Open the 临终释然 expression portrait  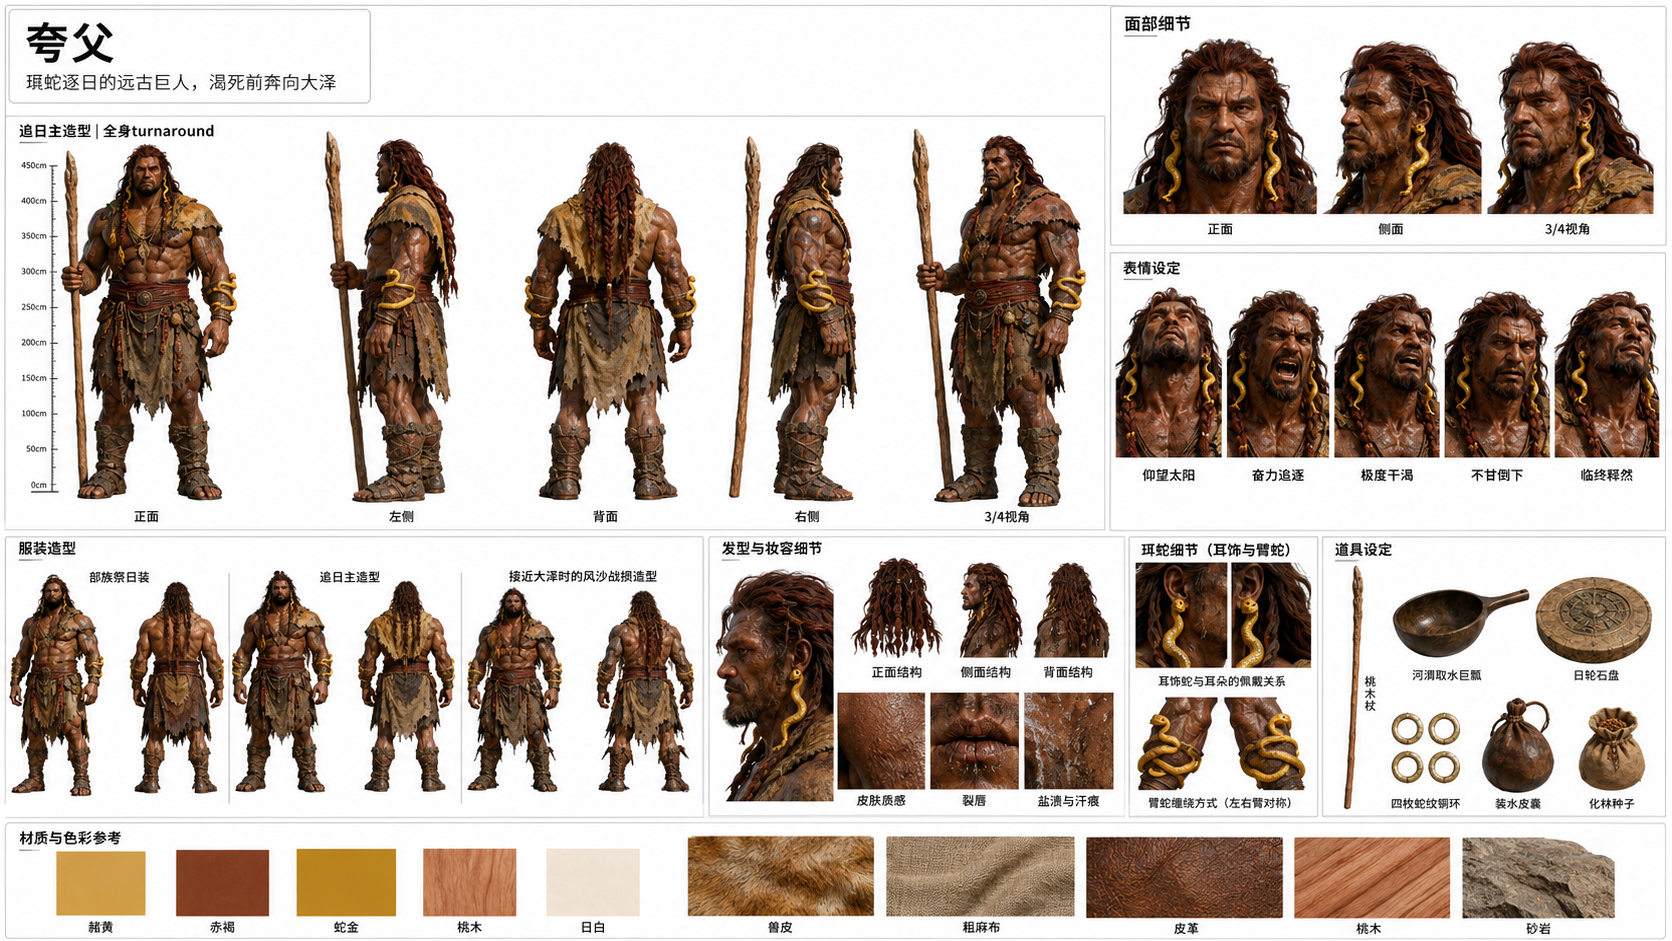pos(1607,374)
